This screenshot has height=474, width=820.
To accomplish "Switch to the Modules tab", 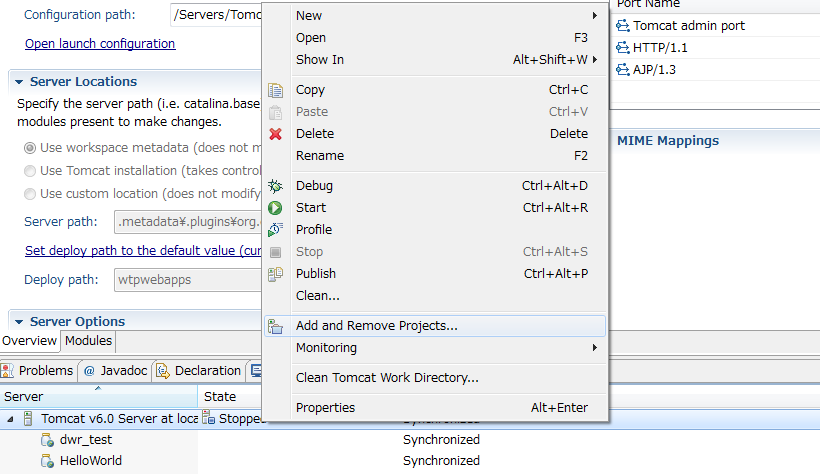I will click(88, 341).
